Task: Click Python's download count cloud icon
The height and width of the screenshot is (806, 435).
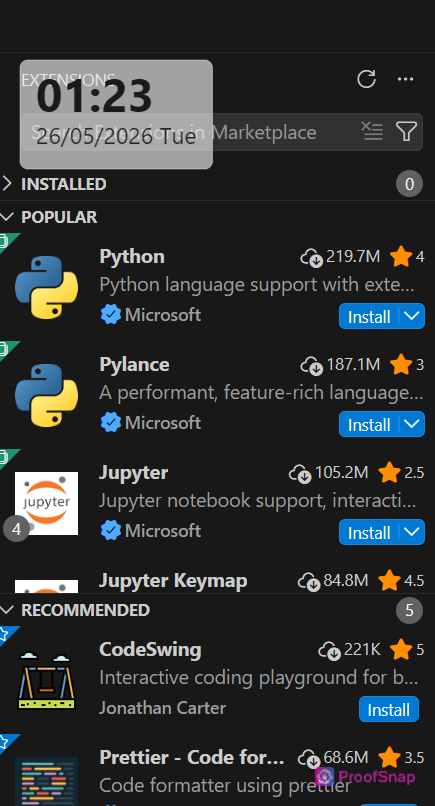Action: pos(312,257)
